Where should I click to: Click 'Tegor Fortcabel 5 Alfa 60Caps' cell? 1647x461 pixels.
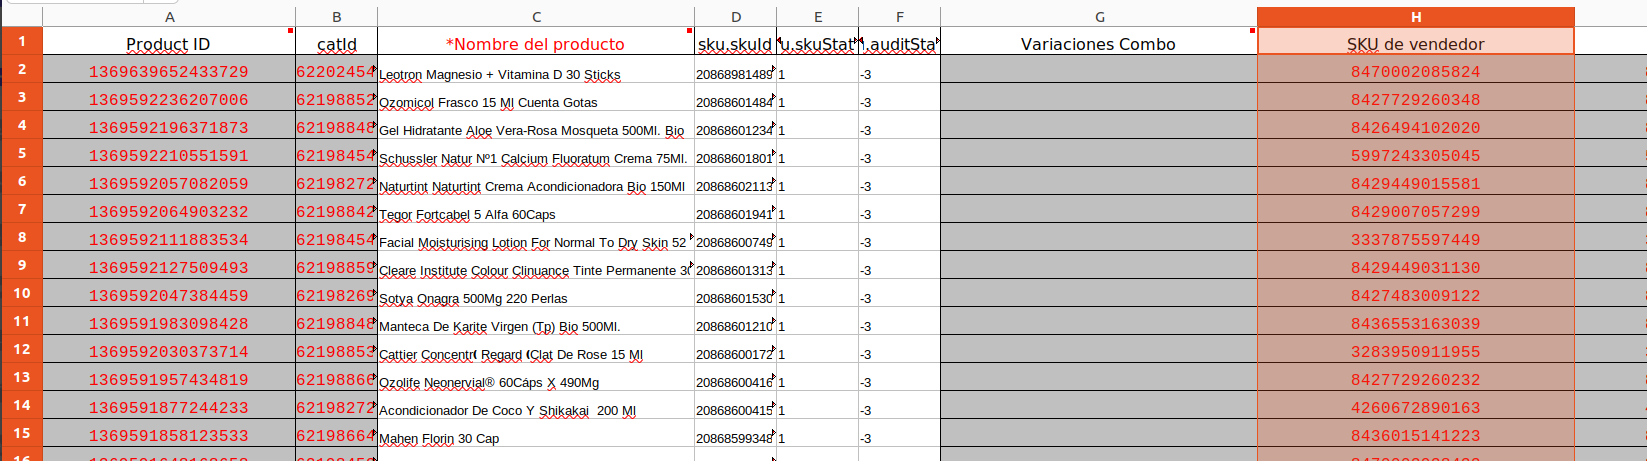point(536,209)
